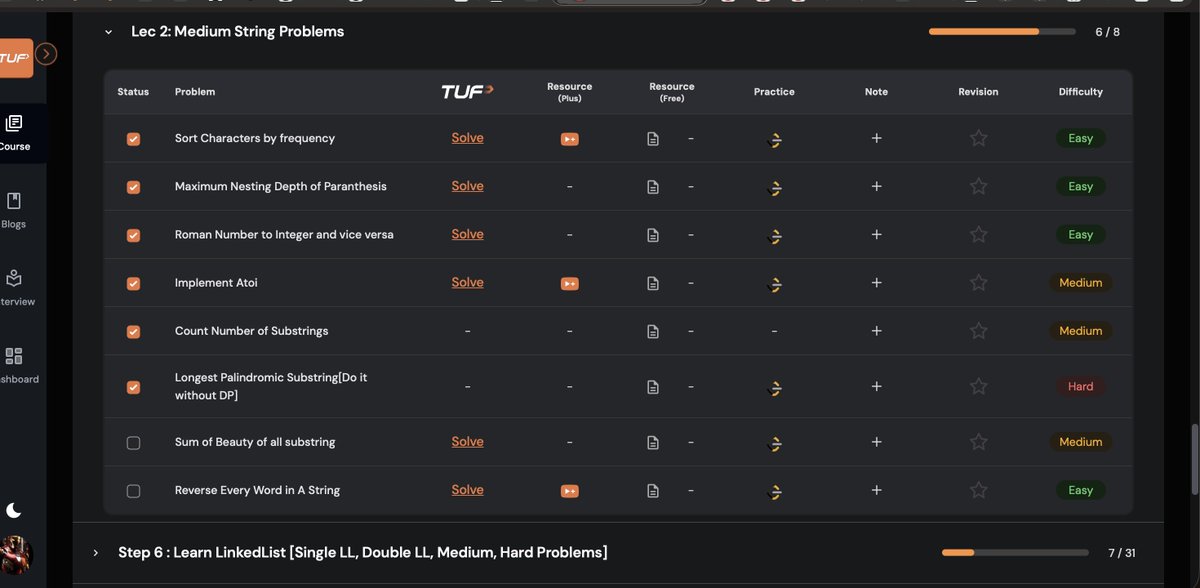Uncheck status for Count Number of Substrings
The image size is (1200, 588).
133,331
